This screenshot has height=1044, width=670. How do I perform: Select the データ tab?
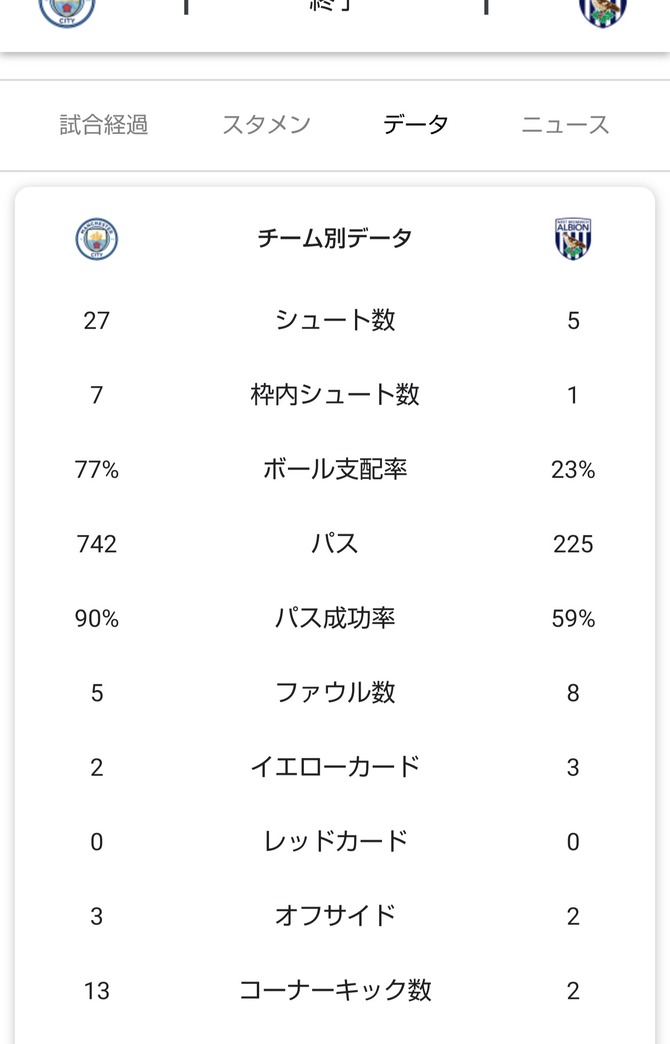pyautogui.click(x=416, y=125)
